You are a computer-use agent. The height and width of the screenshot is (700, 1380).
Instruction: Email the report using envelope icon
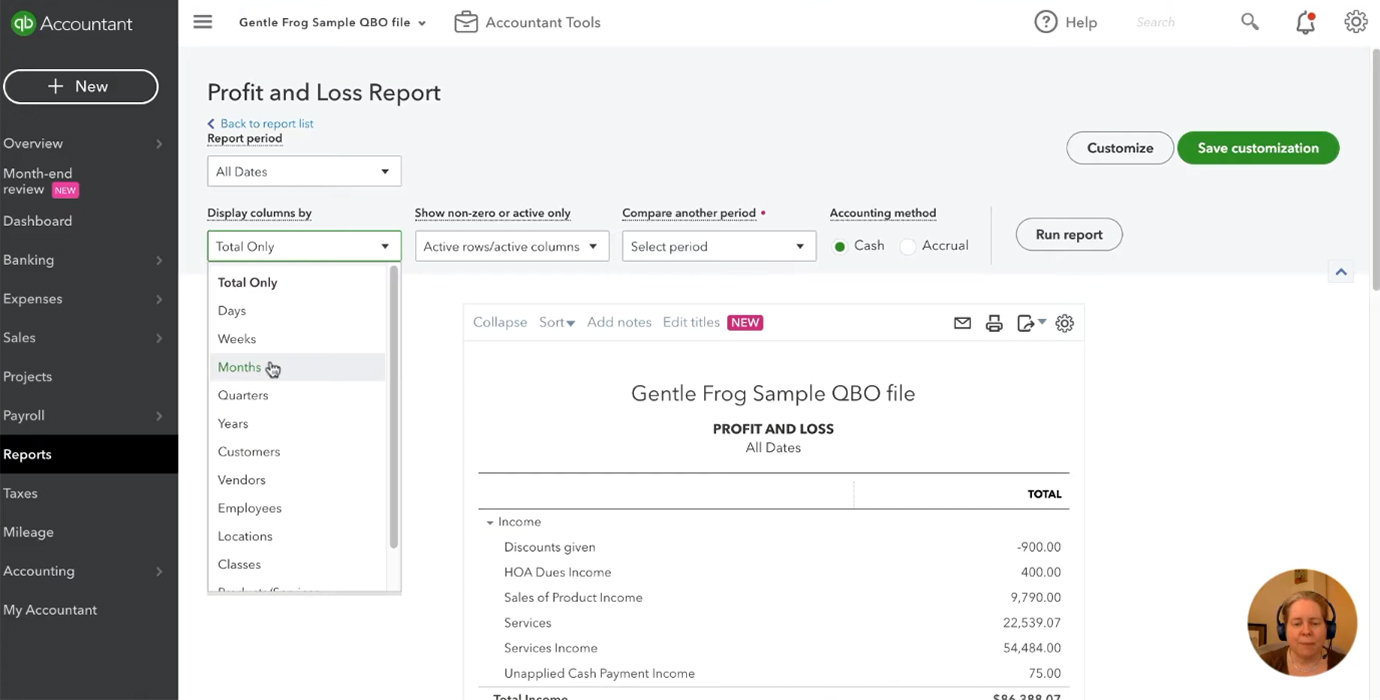(x=962, y=323)
